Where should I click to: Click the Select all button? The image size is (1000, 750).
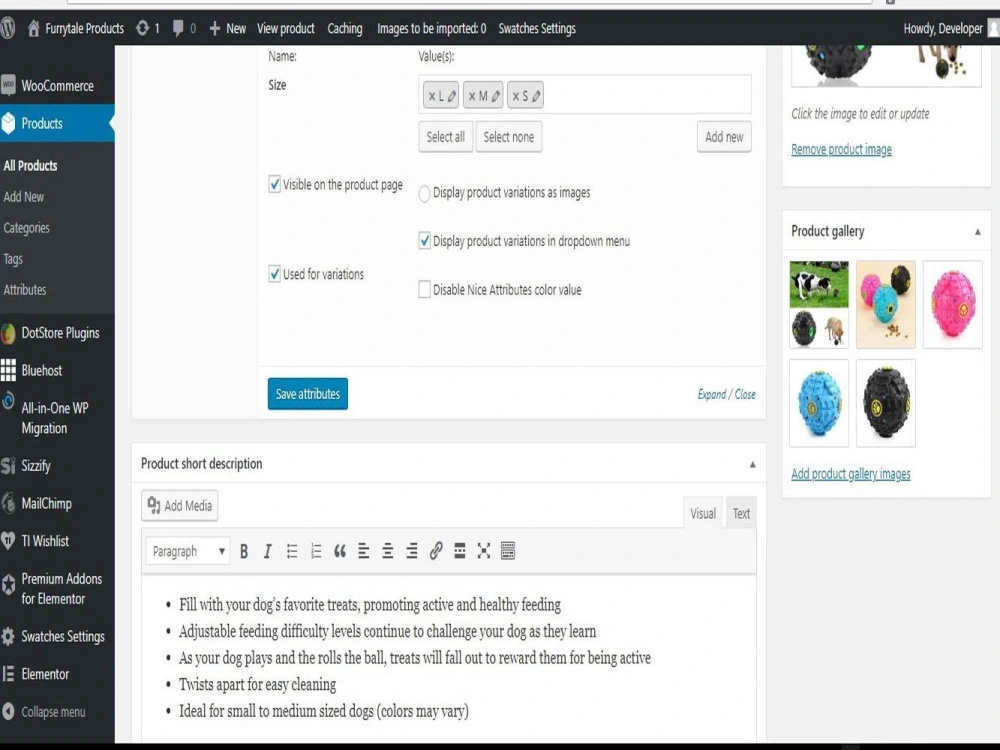[446, 136]
